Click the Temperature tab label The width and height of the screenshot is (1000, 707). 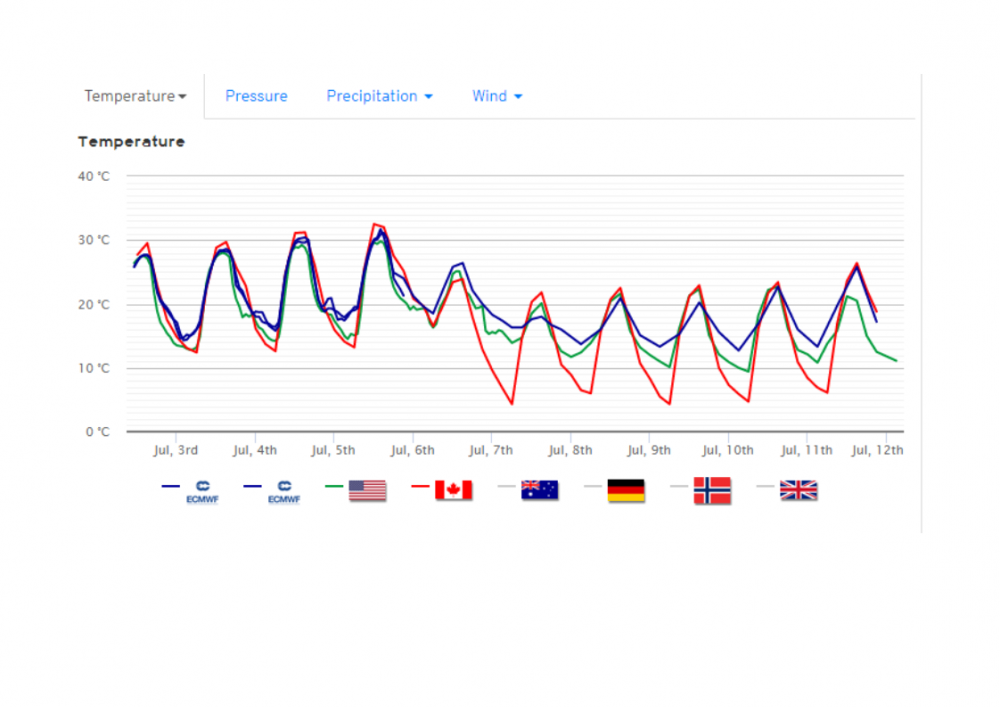(129, 96)
